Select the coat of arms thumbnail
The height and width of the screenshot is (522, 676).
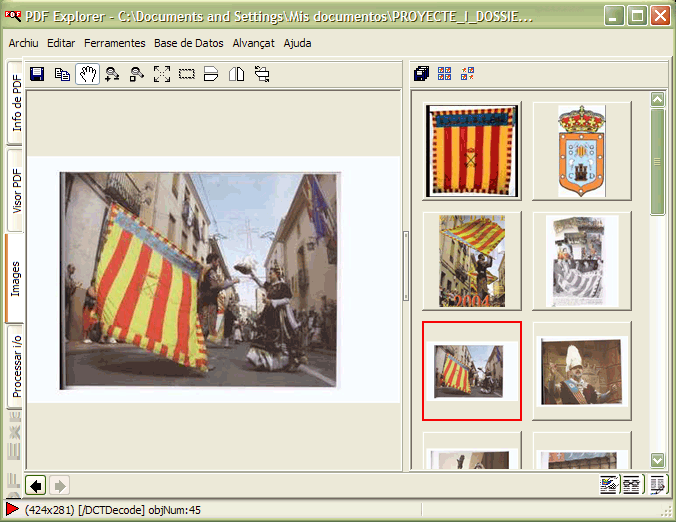[x=581, y=151]
